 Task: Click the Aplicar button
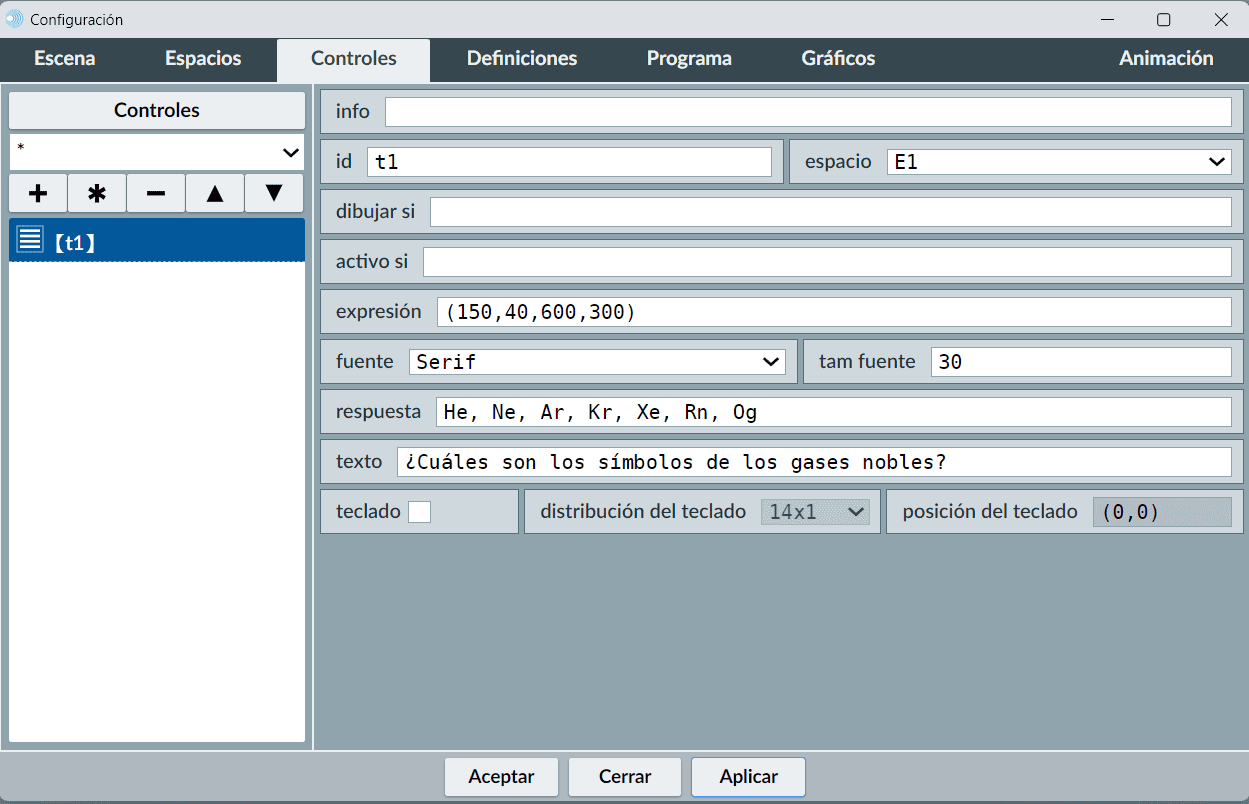[748, 777]
